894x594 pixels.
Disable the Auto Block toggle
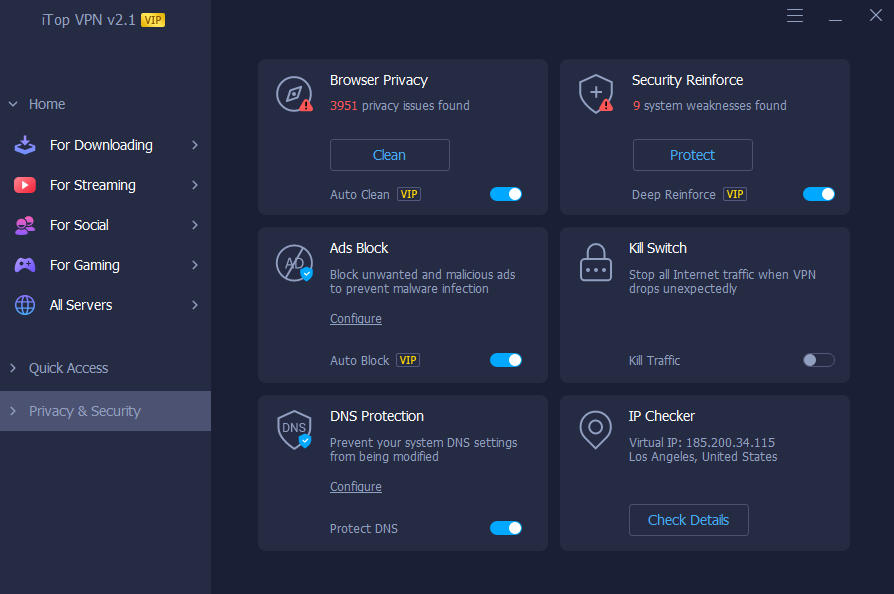[506, 360]
